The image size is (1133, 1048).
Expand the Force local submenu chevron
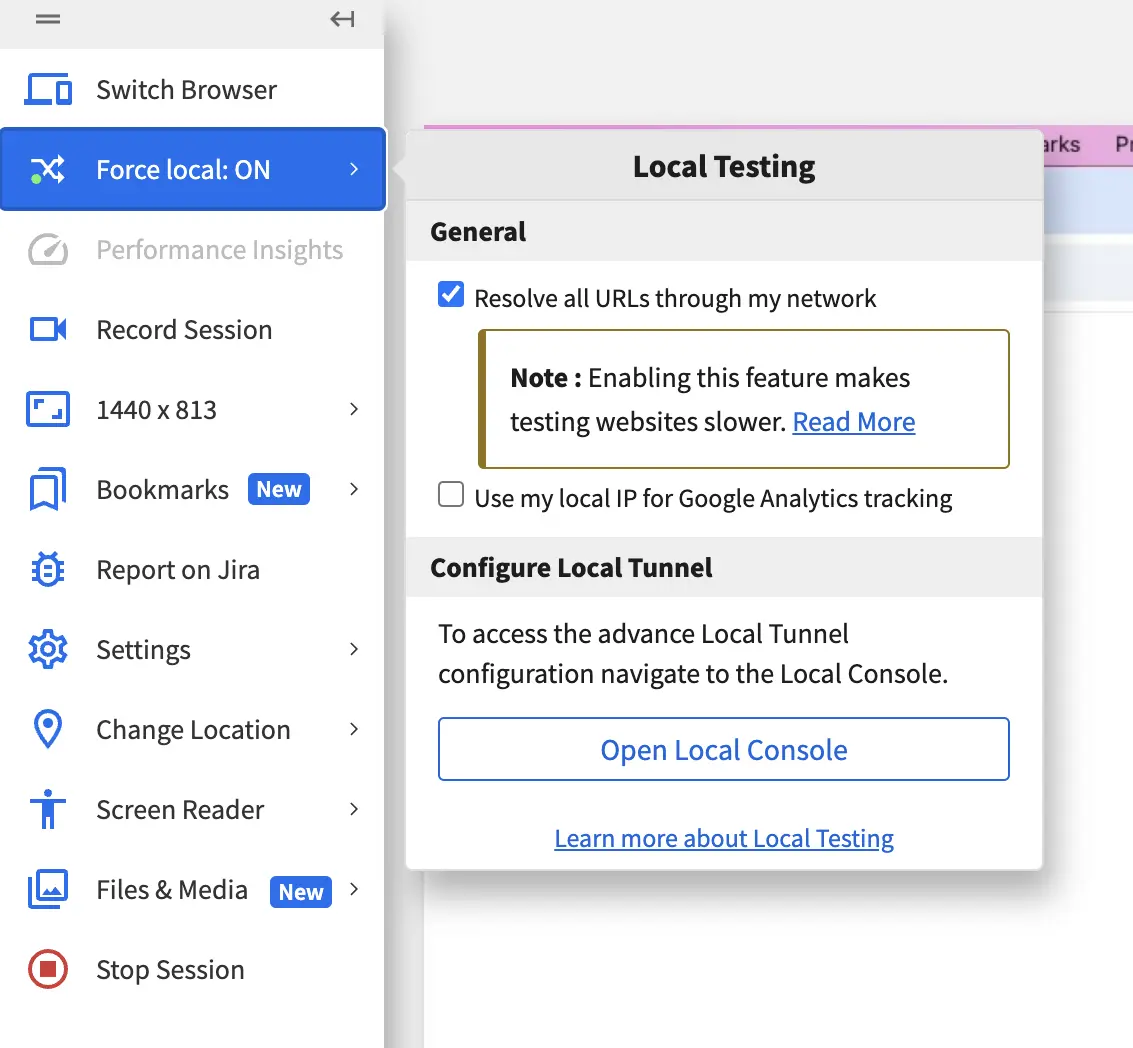[354, 169]
